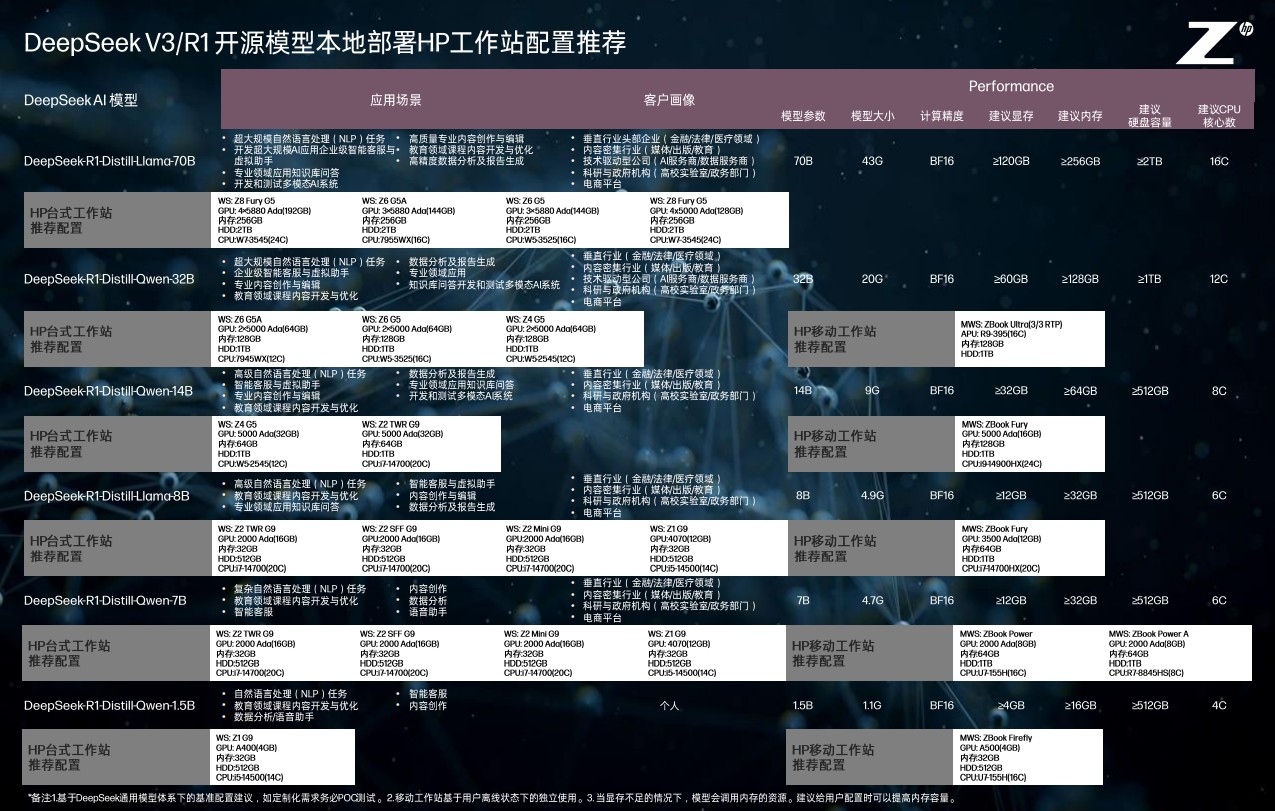This screenshot has height=811, width=1275.
Task: Click the DeepSeek-R1-Distill-Qwen-14B model name
Action: click(108, 391)
